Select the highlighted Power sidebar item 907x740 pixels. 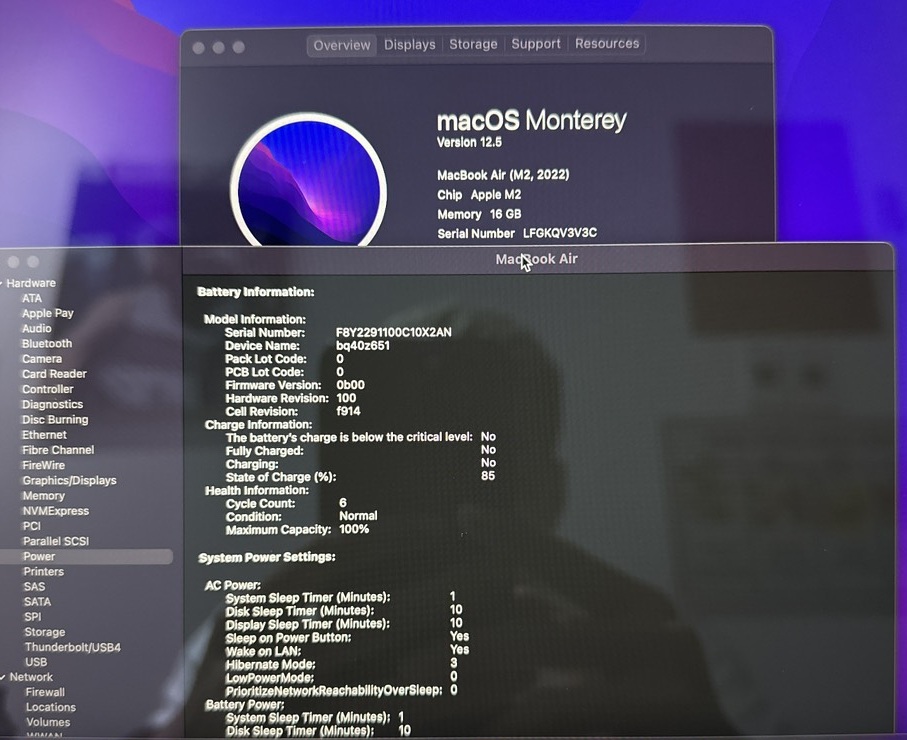[87, 557]
